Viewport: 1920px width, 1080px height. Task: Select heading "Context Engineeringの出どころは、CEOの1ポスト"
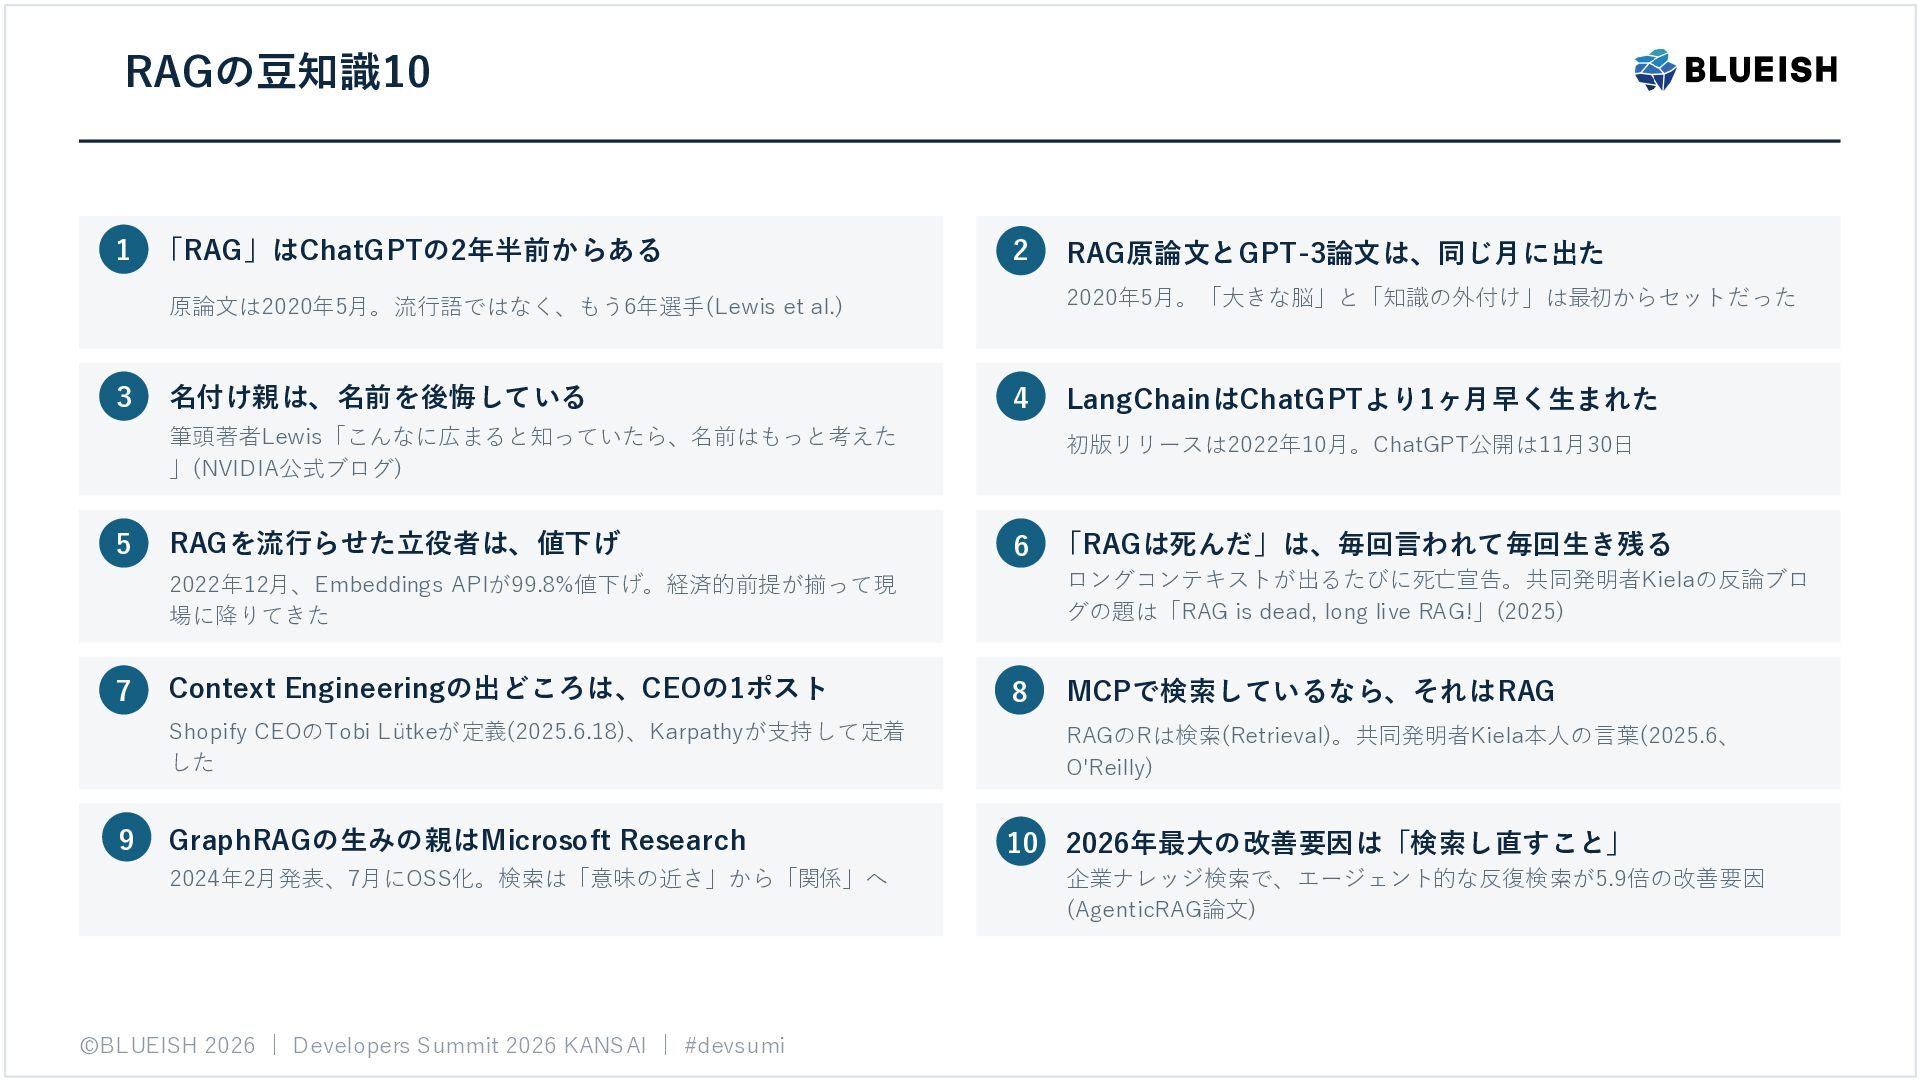click(498, 689)
